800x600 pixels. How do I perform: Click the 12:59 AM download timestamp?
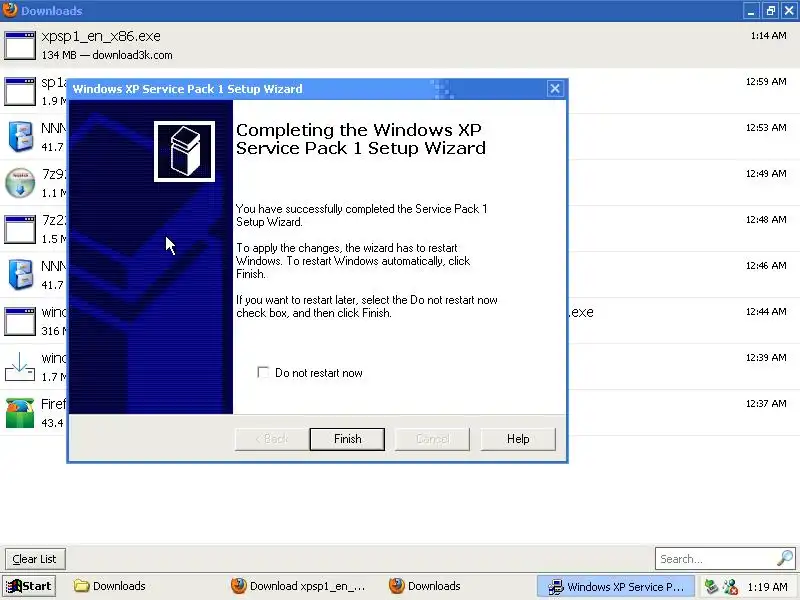[x=766, y=82]
